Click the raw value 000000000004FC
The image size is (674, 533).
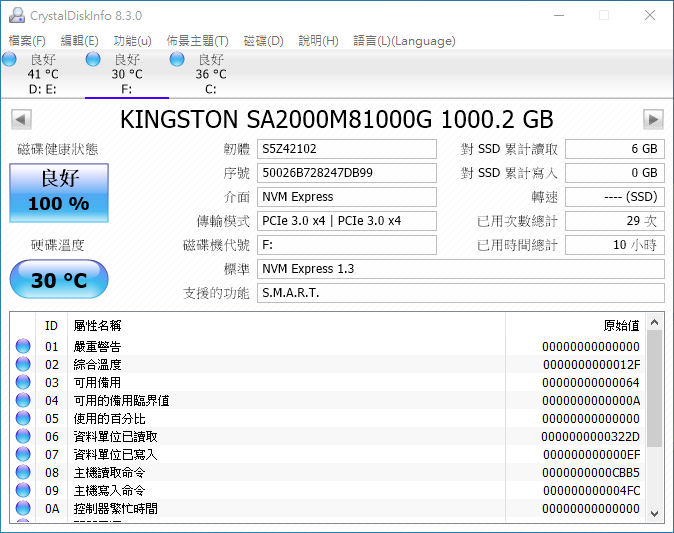click(x=591, y=491)
